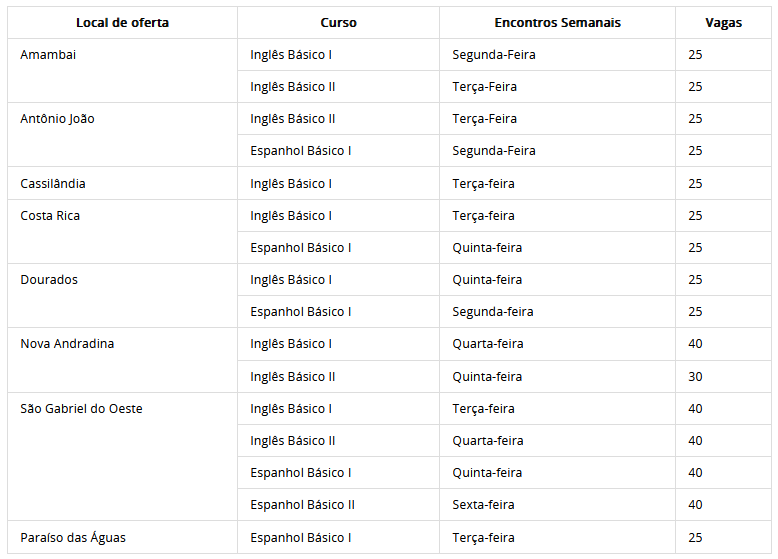
Task: Select Paraíso das Águas 'Espanhol Básico I' cell
Action: coord(300,538)
